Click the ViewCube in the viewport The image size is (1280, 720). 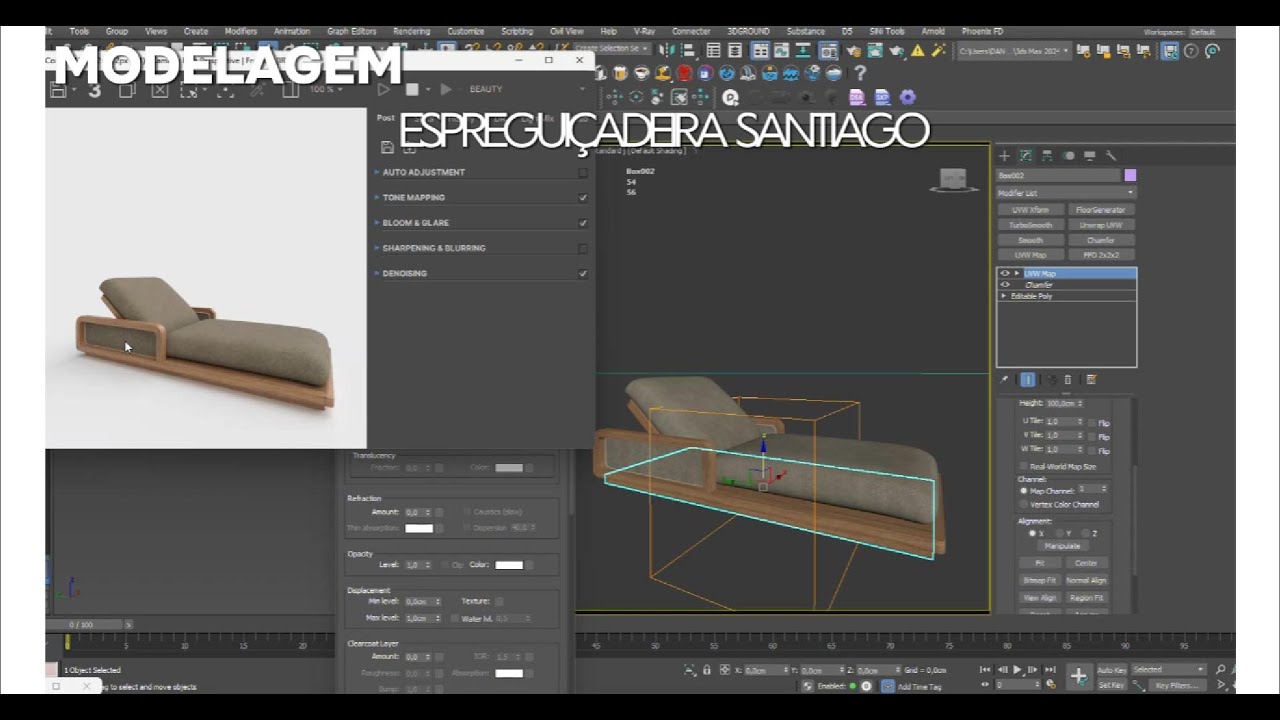pos(953,180)
